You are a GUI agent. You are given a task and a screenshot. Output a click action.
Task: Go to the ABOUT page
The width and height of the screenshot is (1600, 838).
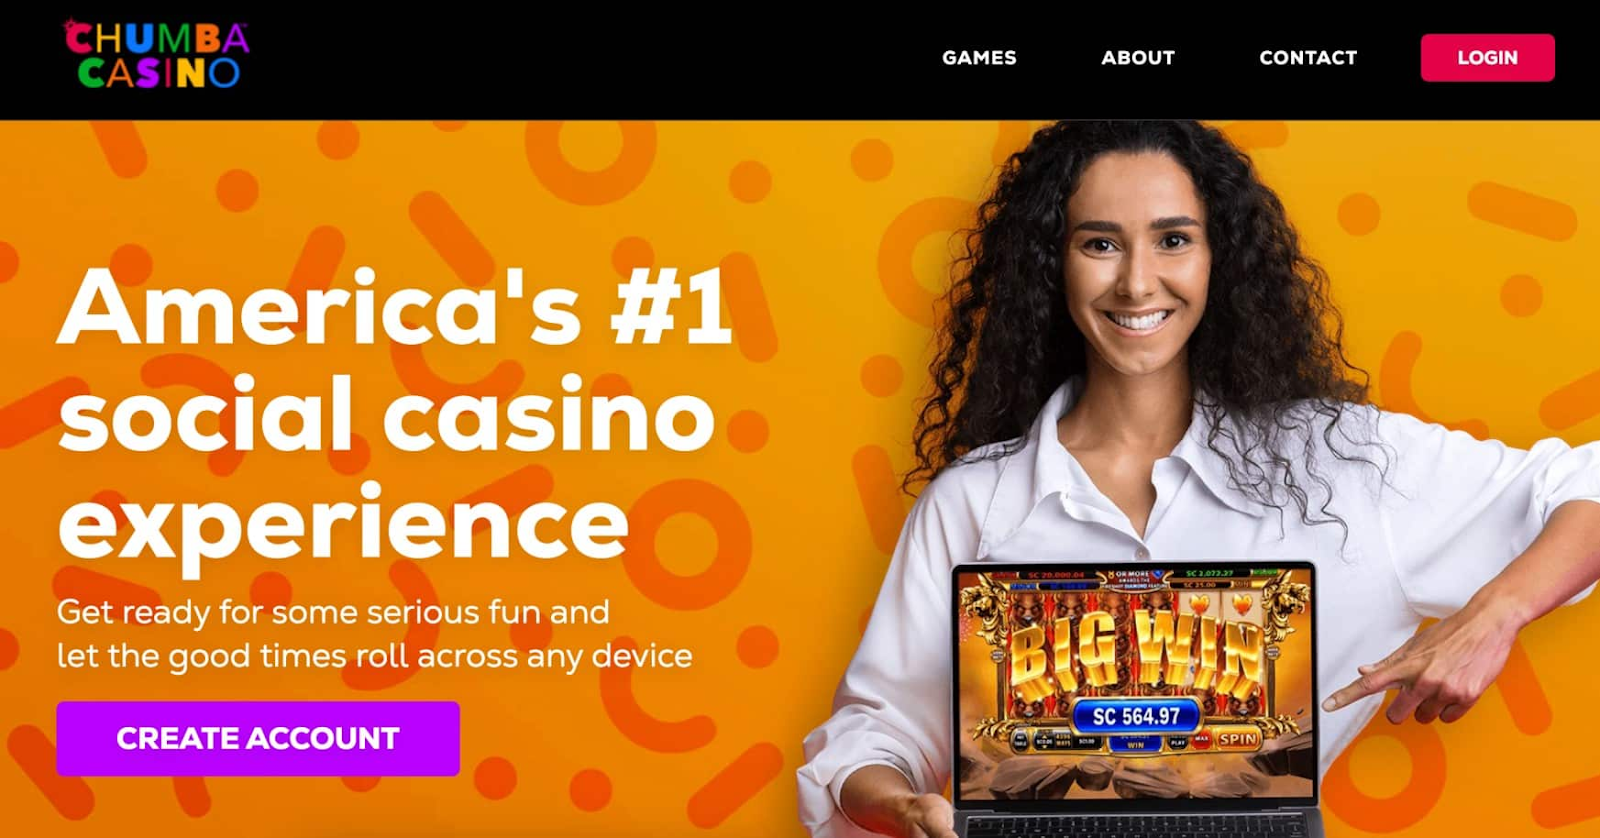[1138, 58]
